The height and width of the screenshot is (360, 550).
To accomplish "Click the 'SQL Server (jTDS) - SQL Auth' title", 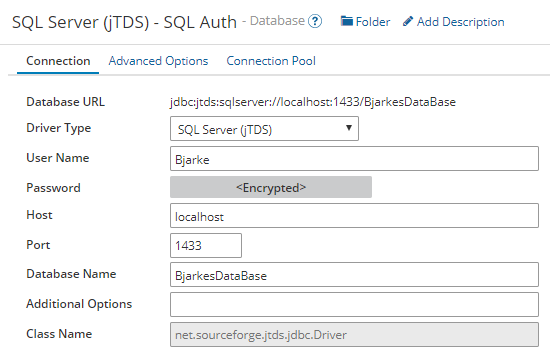I will pos(125,22).
